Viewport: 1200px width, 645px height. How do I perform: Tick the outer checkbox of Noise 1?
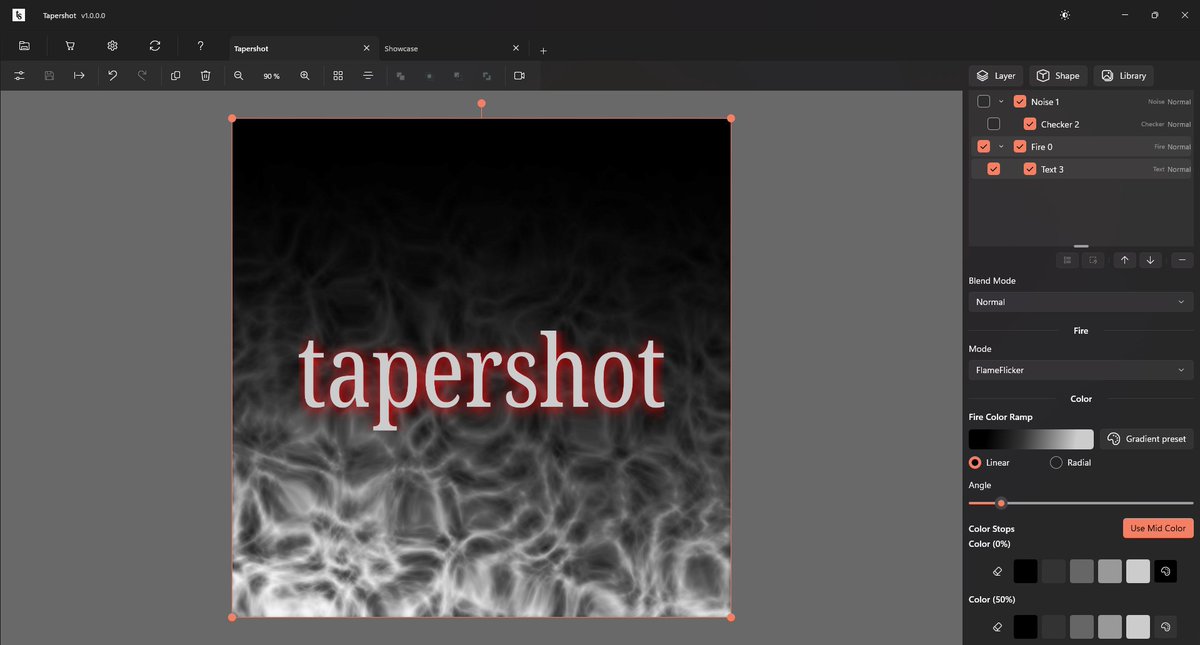[x=984, y=101]
